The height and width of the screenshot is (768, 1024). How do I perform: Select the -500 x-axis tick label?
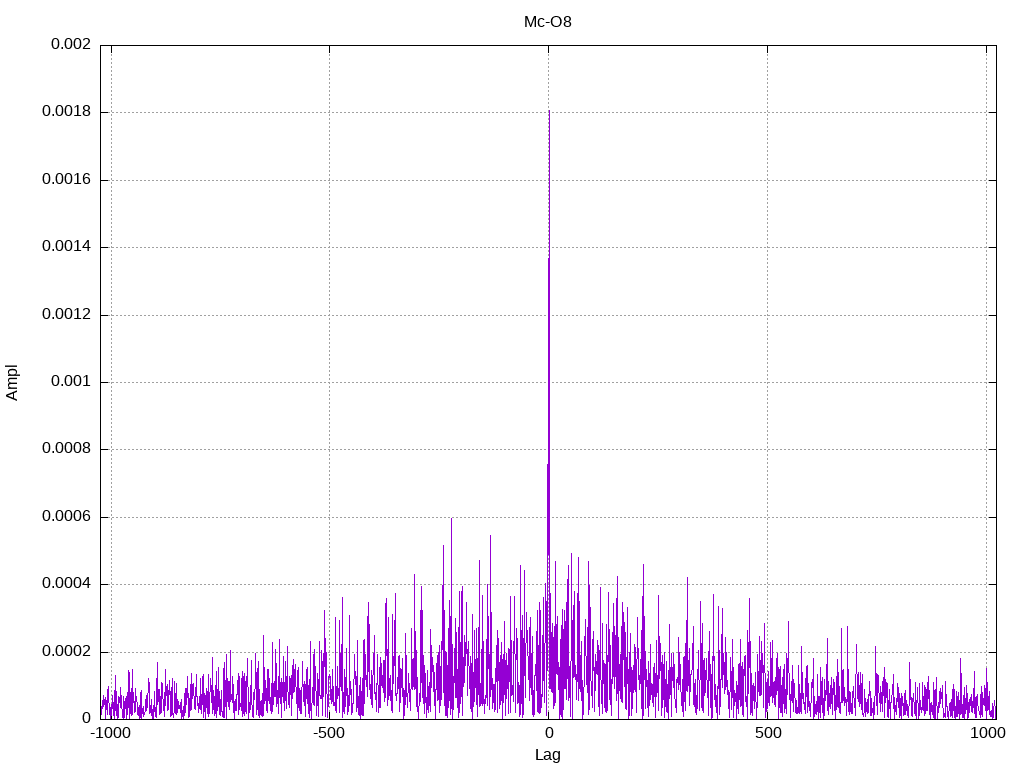(x=329, y=734)
